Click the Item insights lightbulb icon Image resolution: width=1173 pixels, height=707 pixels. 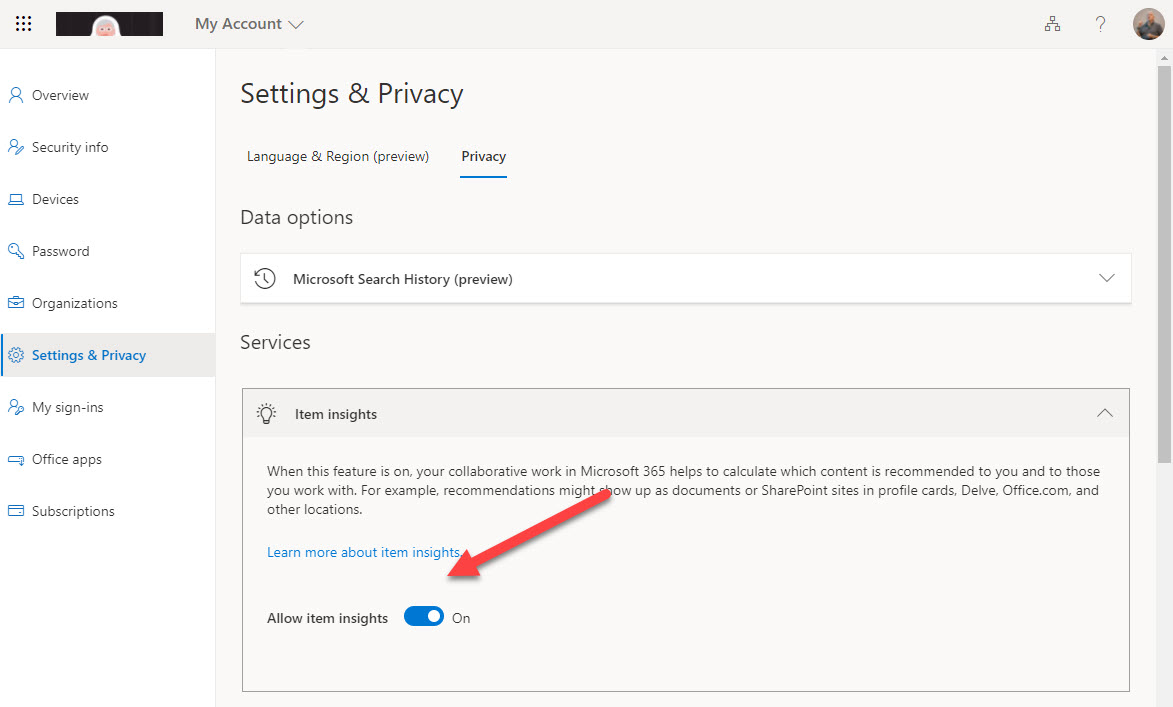(x=266, y=414)
